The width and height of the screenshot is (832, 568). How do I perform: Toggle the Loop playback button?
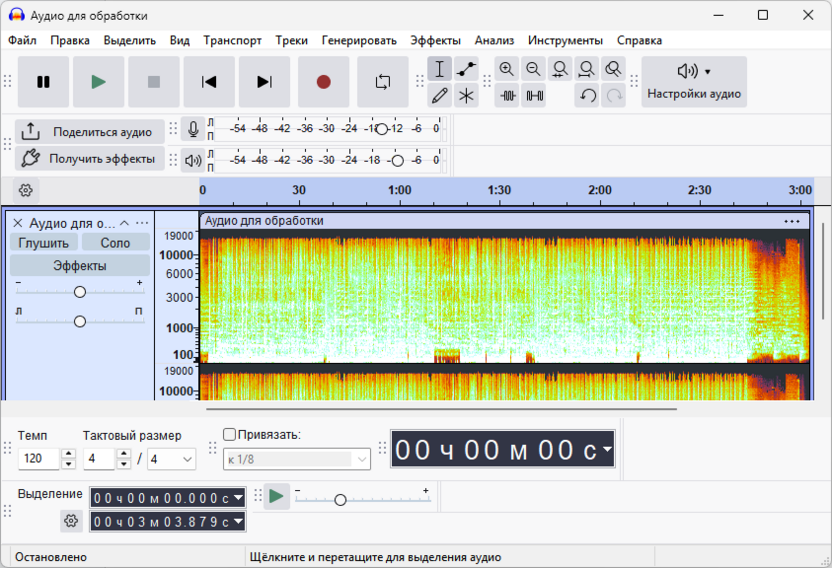pyautogui.click(x=383, y=82)
